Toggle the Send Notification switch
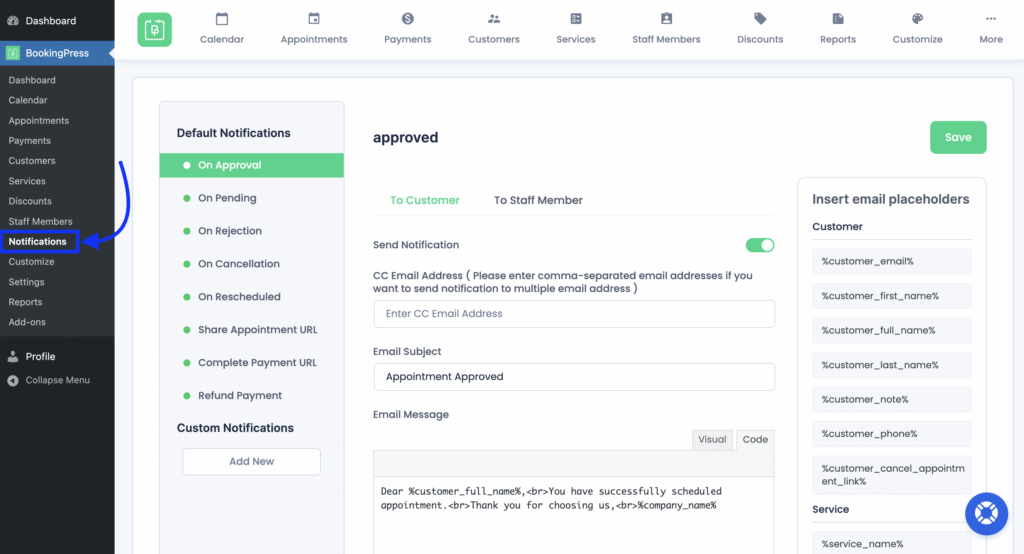This screenshot has height=554, width=1024. coord(760,245)
